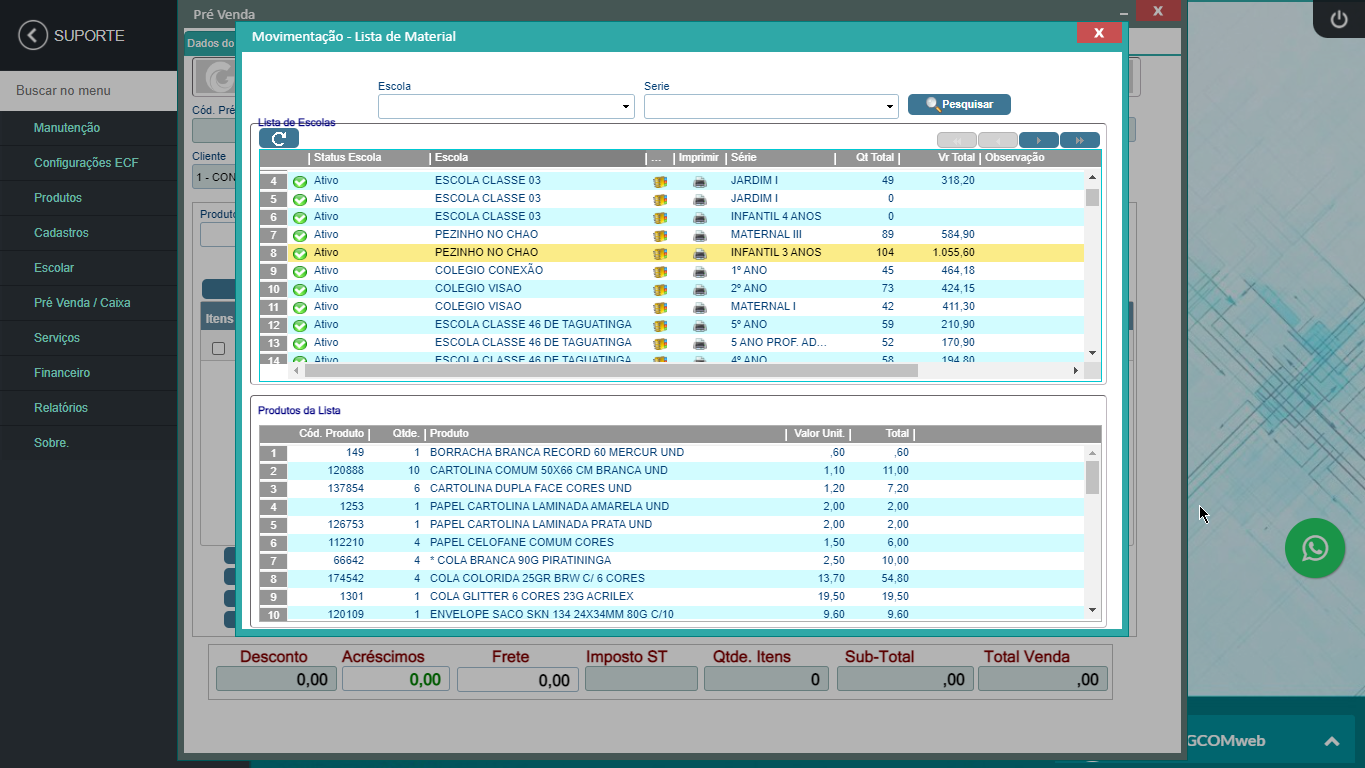Open books icon for 5º ANO row
The image size is (1365, 768).
pyautogui.click(x=659, y=325)
